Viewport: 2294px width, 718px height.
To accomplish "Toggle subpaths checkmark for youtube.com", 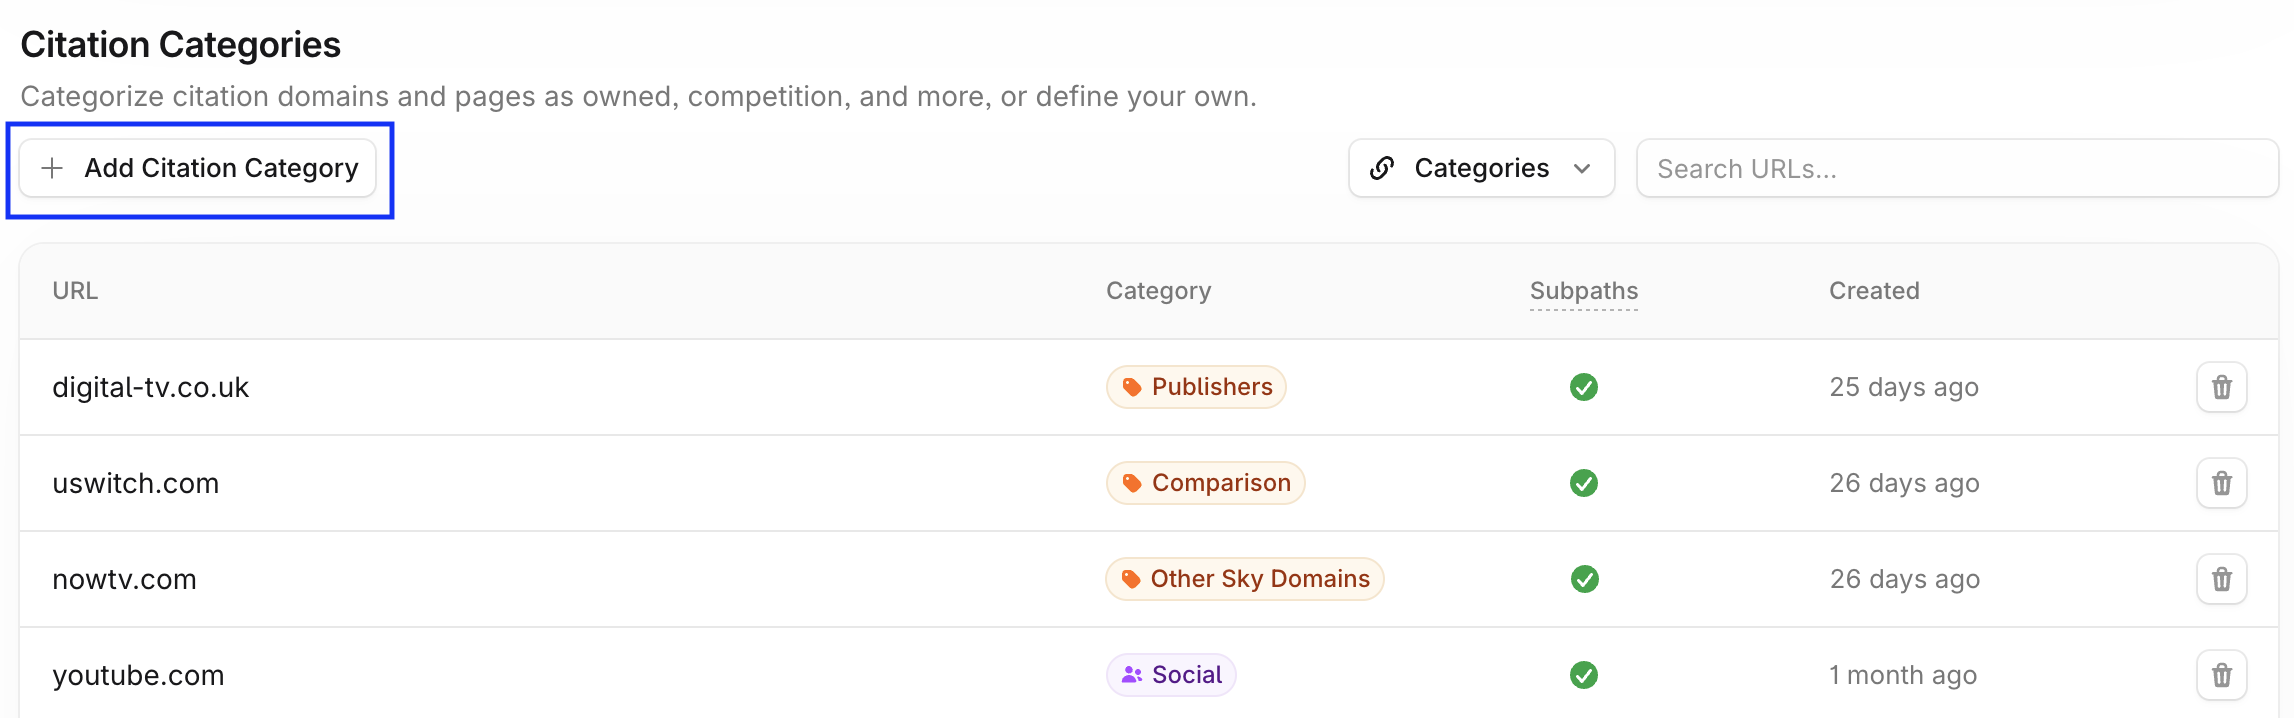I will 1583,675.
